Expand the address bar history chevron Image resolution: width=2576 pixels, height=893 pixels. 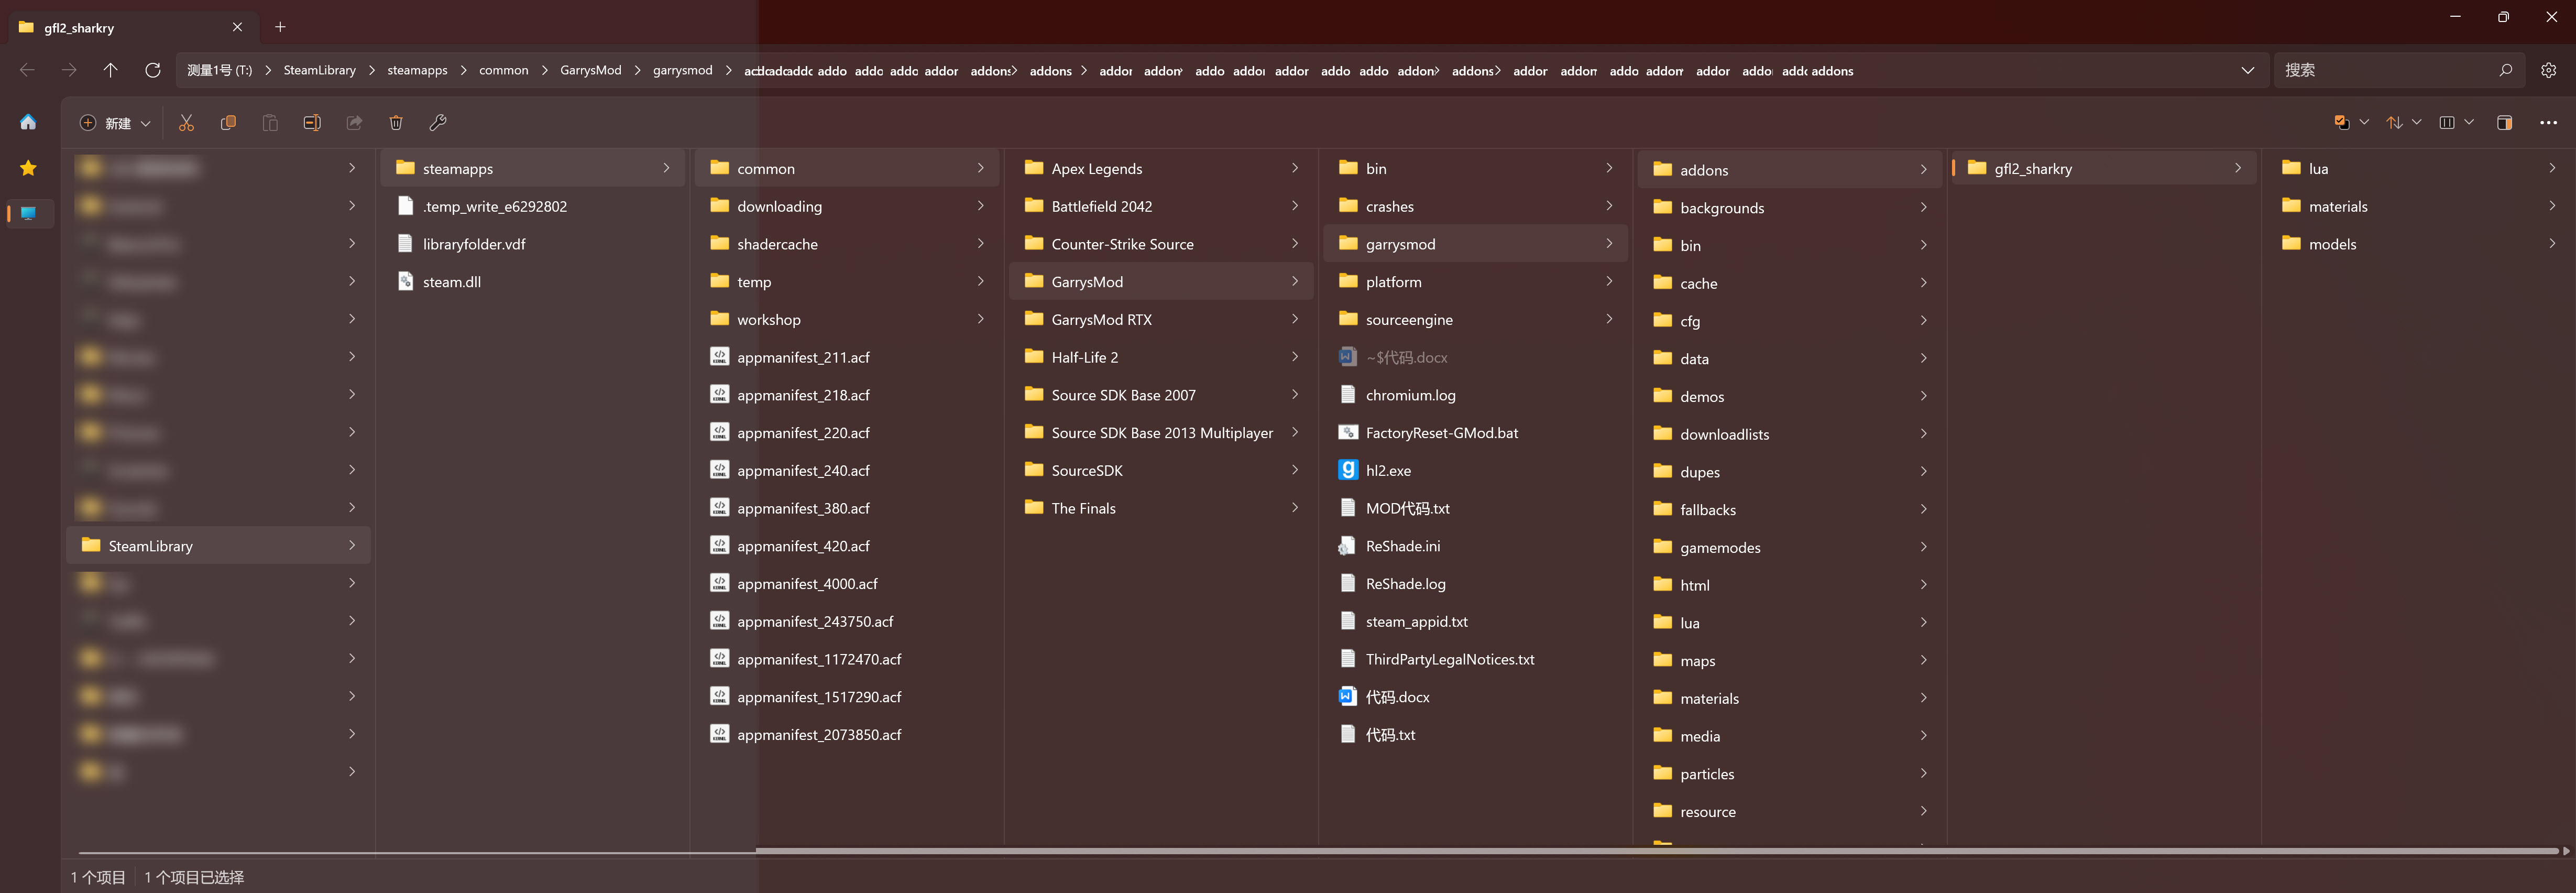click(2247, 70)
